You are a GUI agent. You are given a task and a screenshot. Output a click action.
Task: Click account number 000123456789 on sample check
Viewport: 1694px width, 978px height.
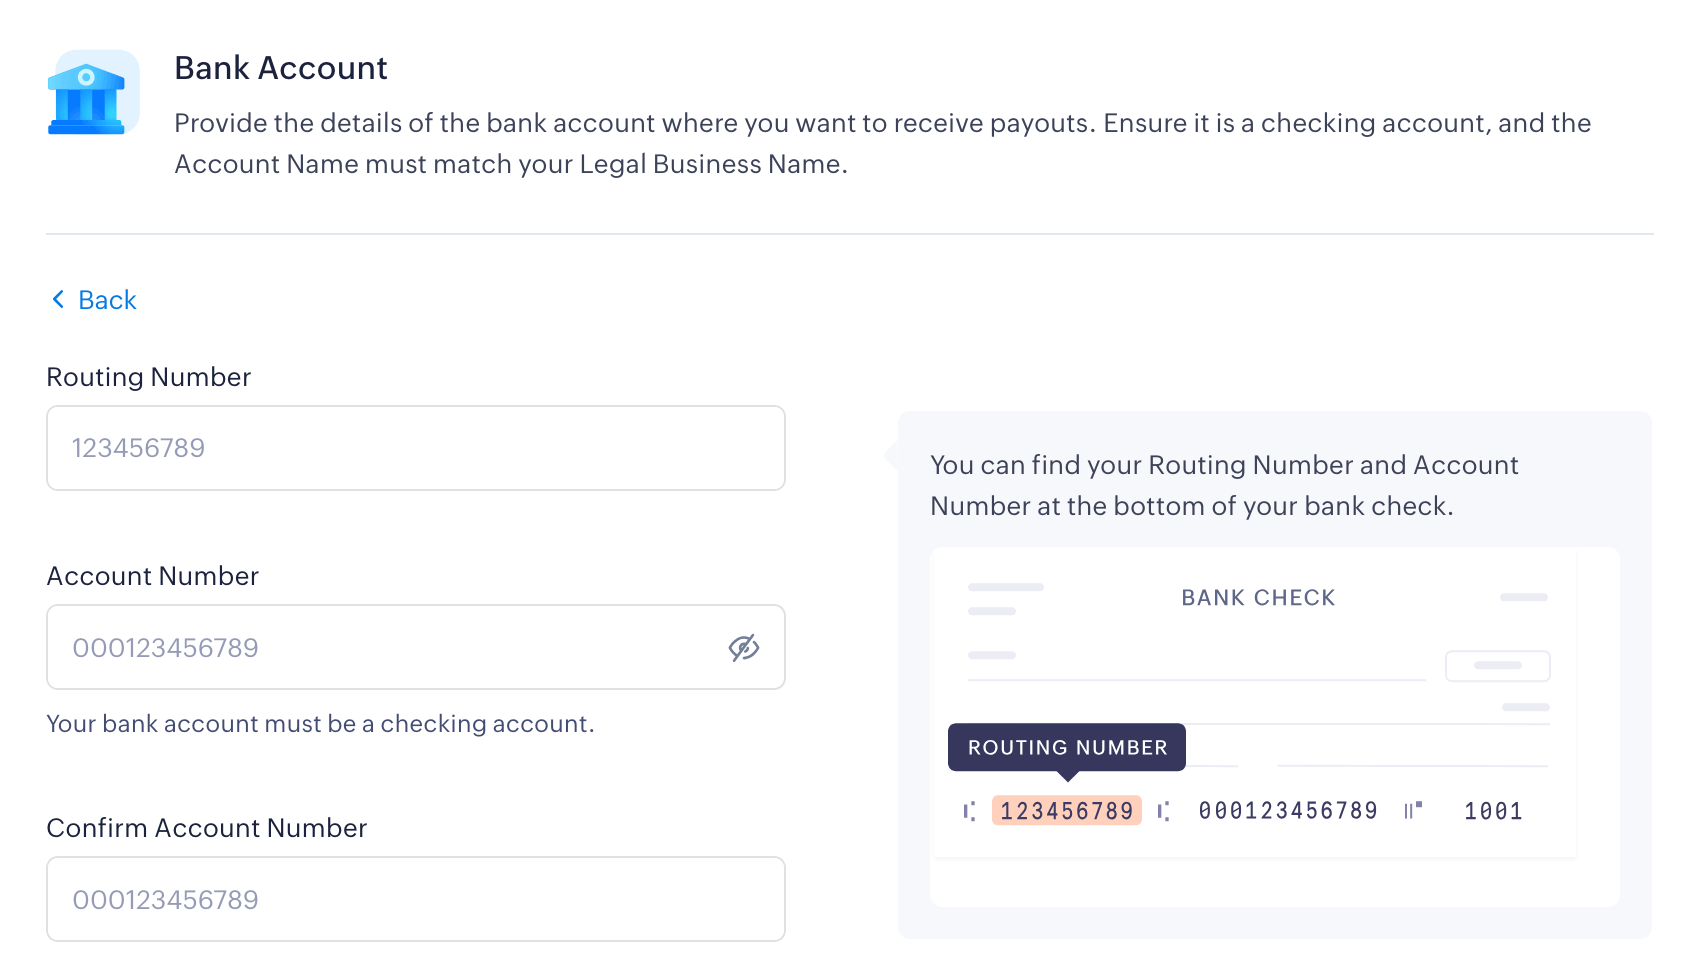point(1288,811)
